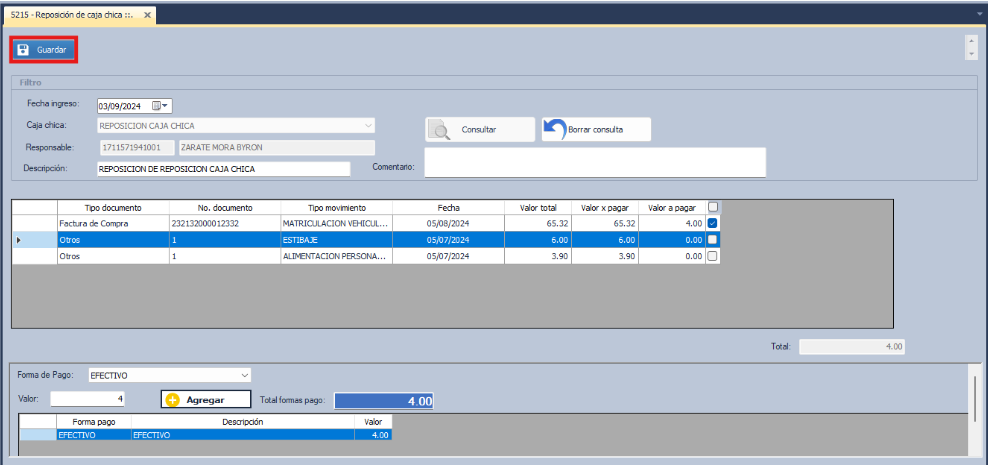Check the ESTIBAJE row checkbox
Image resolution: width=988 pixels, height=465 pixels.
click(712, 240)
